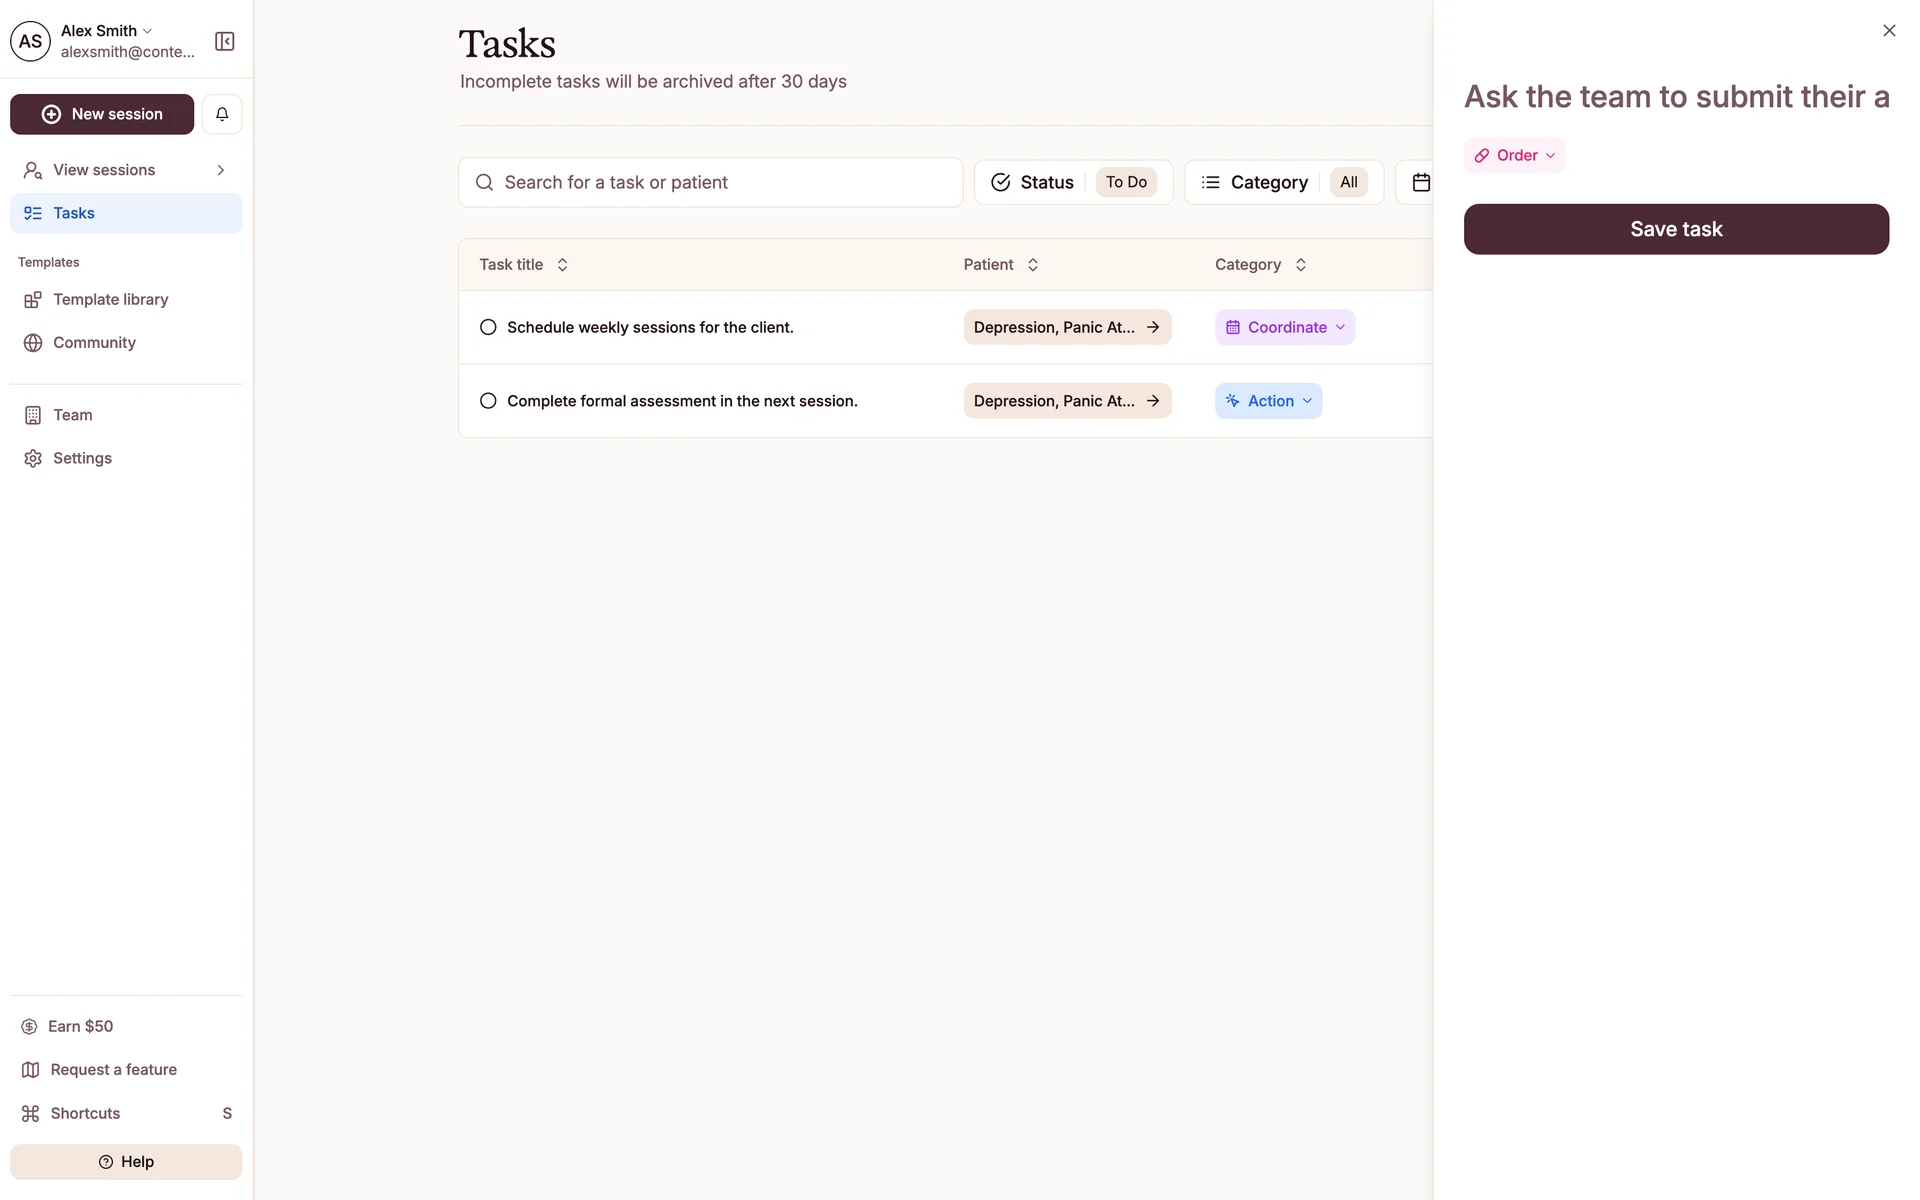The width and height of the screenshot is (1920, 1200).
Task: Open the Action category dropdown
Action: tap(1268, 401)
